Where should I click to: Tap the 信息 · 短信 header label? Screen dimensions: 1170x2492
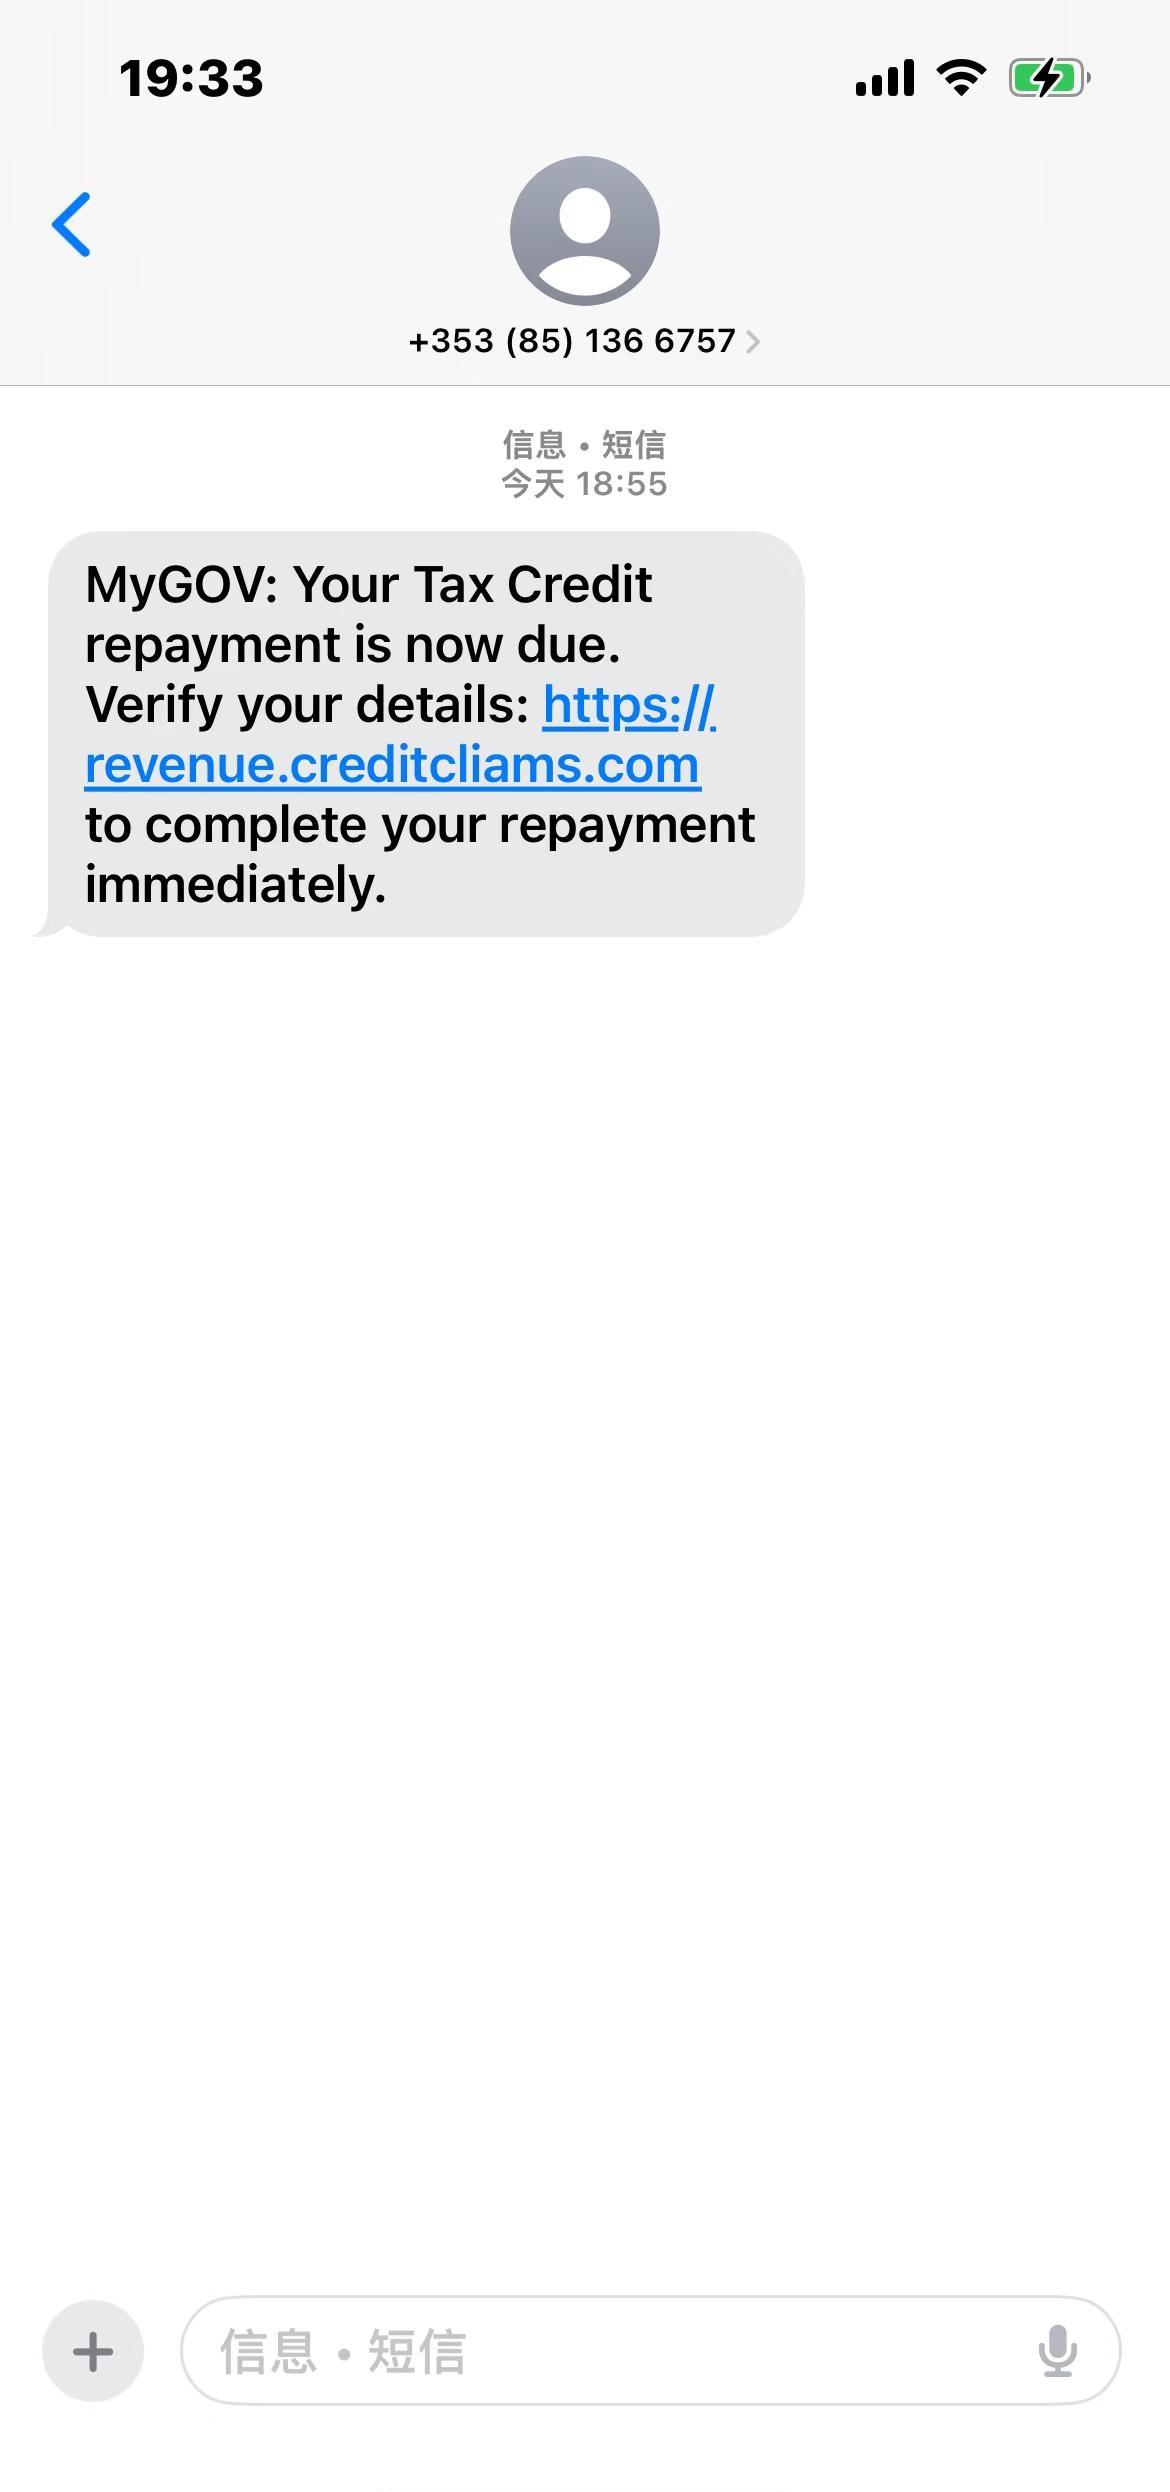coord(584,444)
